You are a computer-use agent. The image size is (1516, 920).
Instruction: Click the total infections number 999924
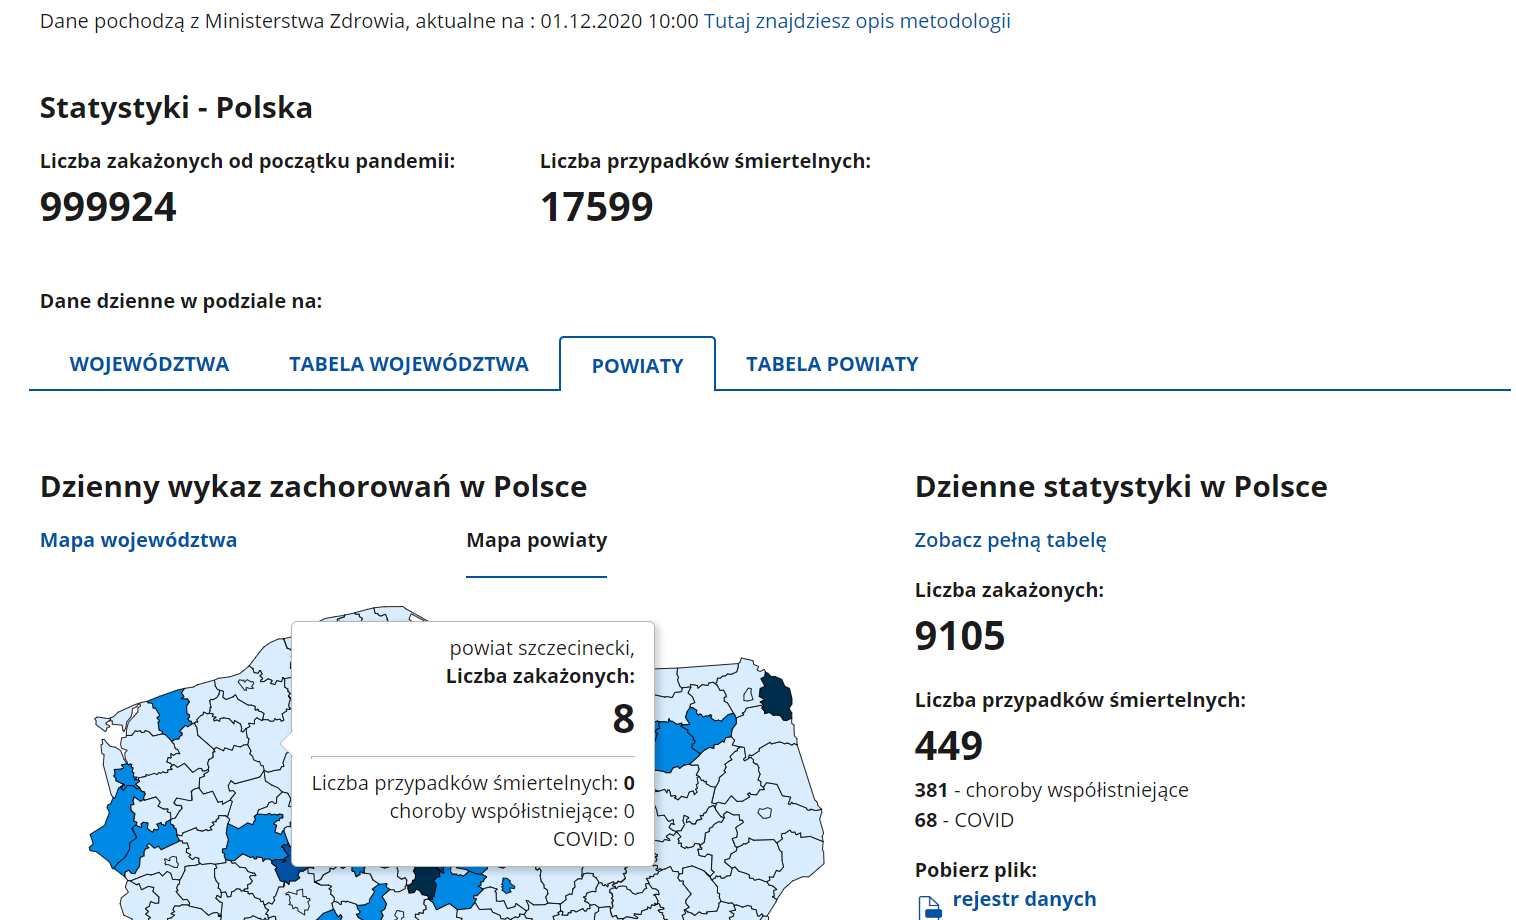[x=108, y=207]
